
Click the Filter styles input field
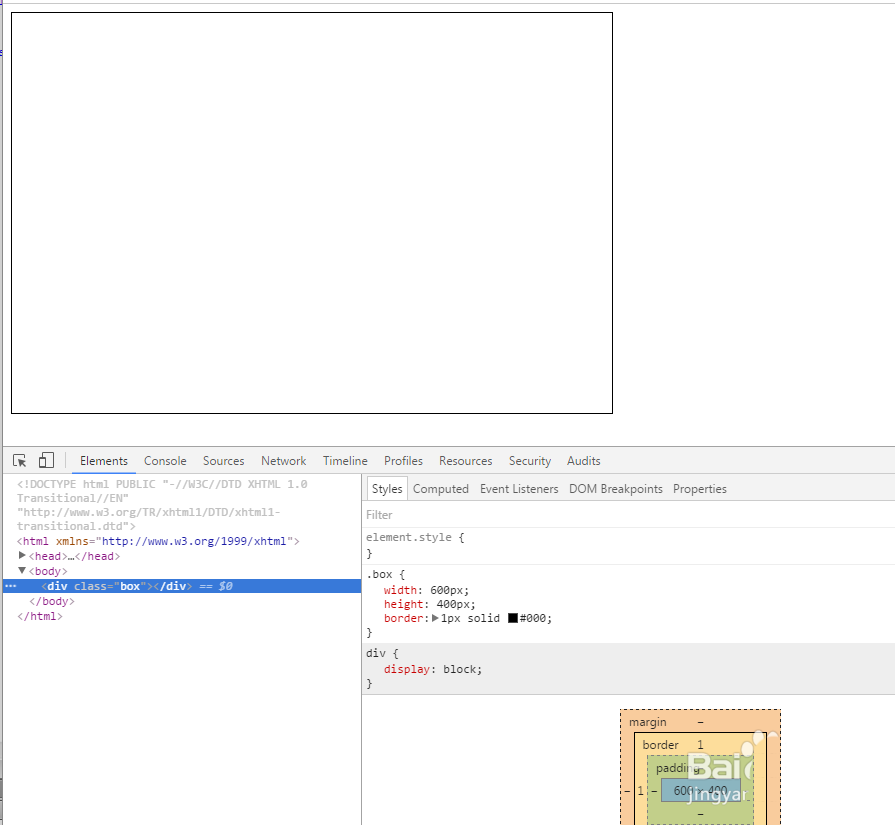(x=600, y=515)
